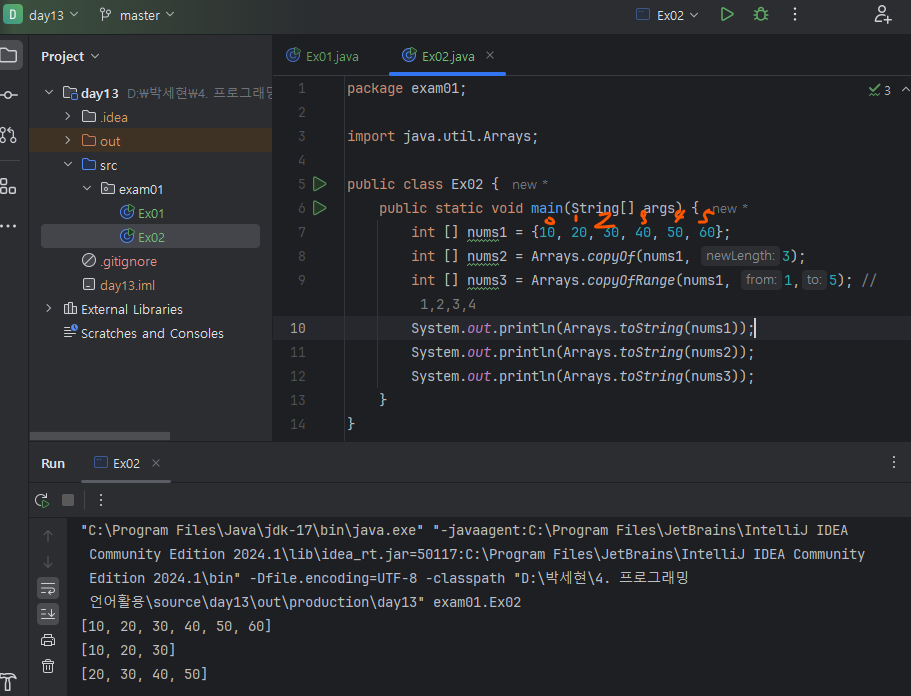911x696 pixels.
Task: Open the Build hammer tool window
Action: (9, 685)
